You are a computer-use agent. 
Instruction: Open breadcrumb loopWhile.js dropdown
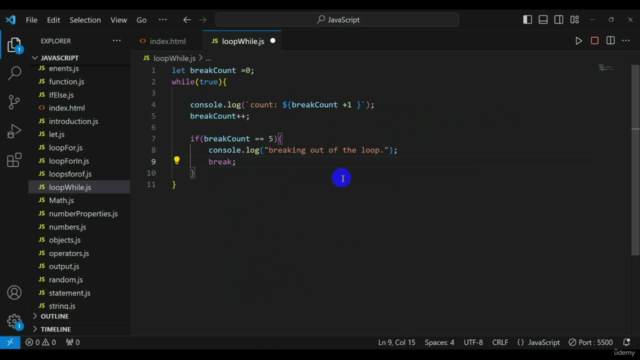[x=174, y=58]
